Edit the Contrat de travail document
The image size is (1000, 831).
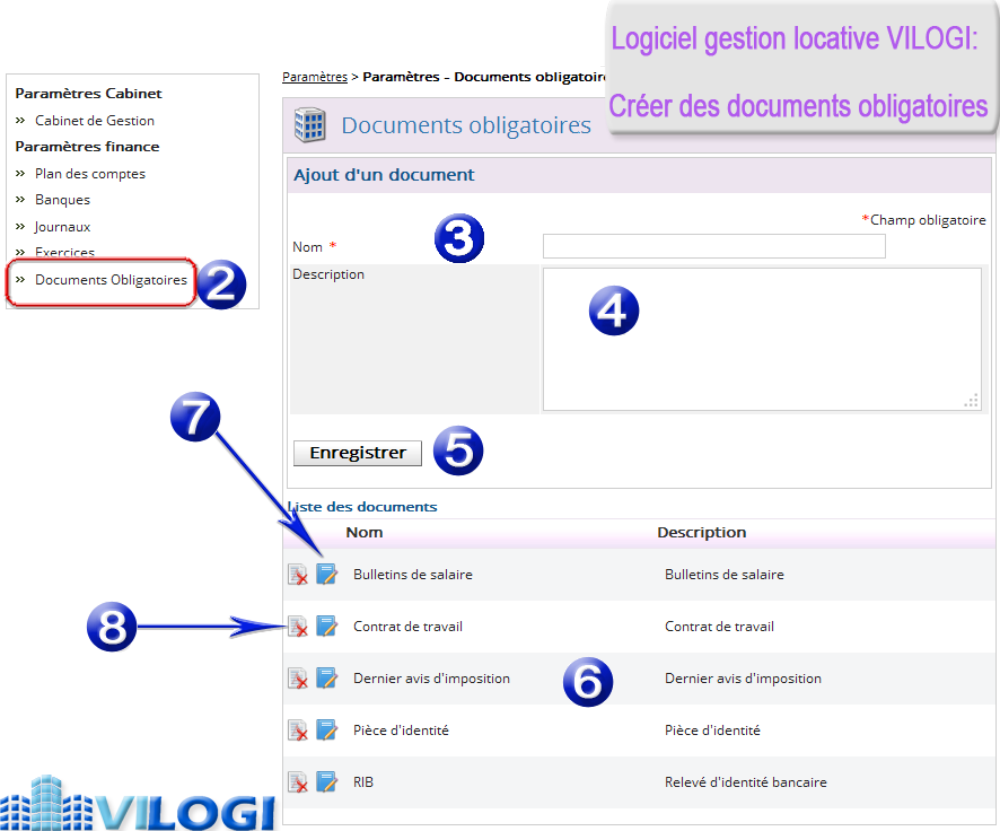[x=327, y=626]
